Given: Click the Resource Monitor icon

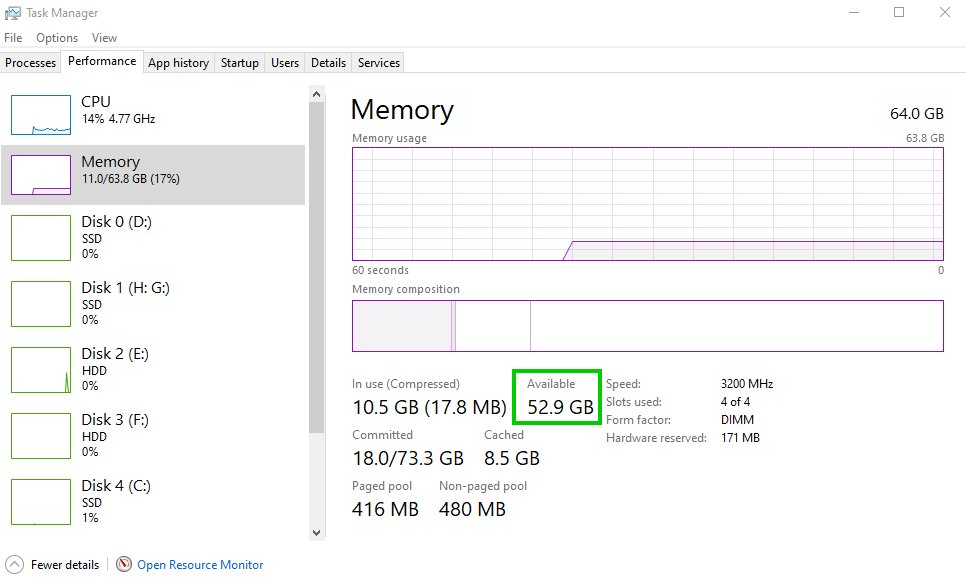Looking at the screenshot, I should (x=124, y=564).
